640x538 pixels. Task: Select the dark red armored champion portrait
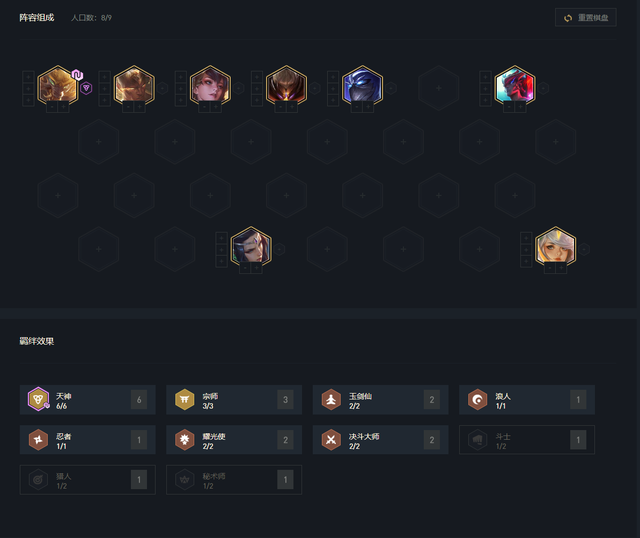coord(286,86)
